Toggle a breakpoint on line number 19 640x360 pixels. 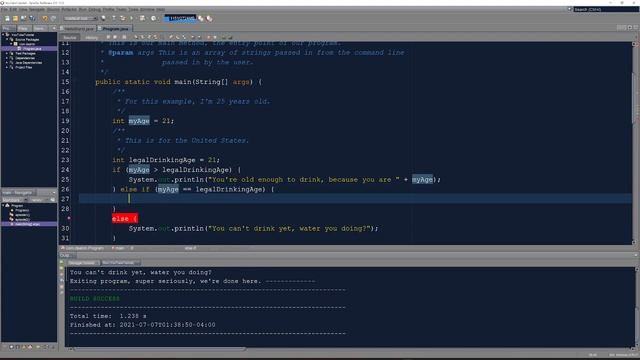pyautogui.click(x=65, y=121)
